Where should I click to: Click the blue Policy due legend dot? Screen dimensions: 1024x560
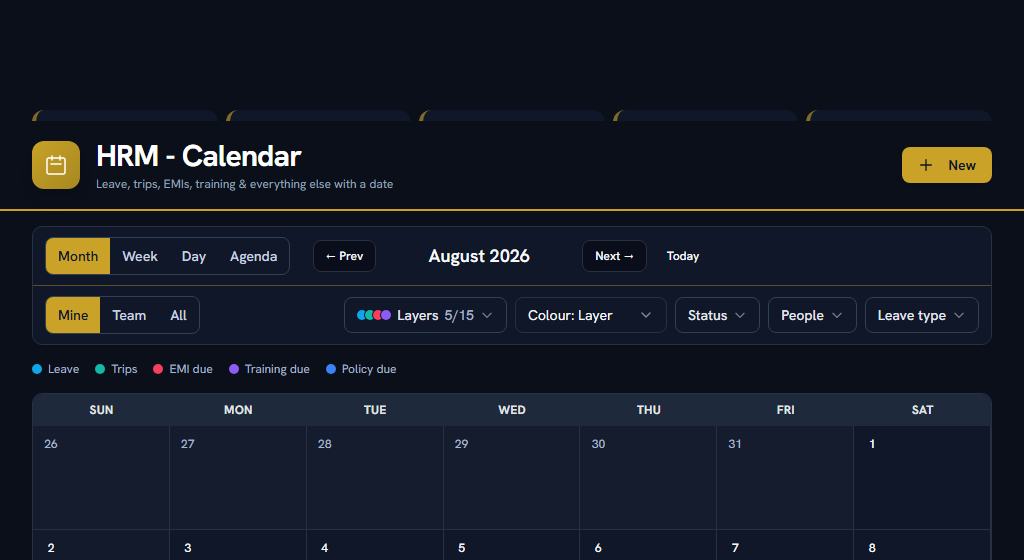point(331,369)
